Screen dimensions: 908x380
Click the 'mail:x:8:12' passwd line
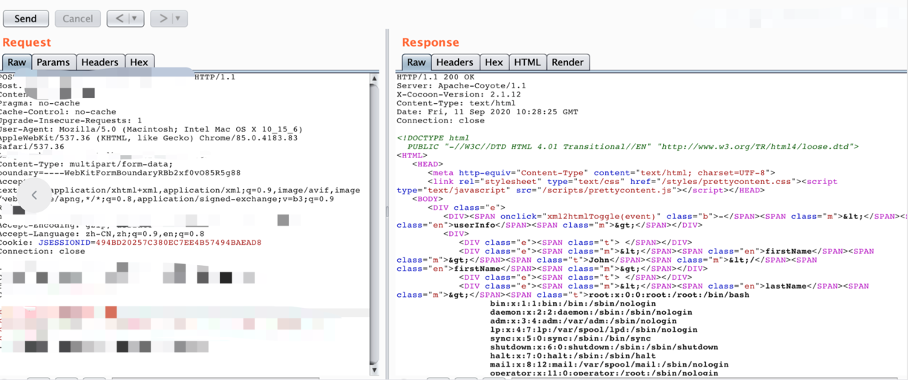tap(609, 365)
